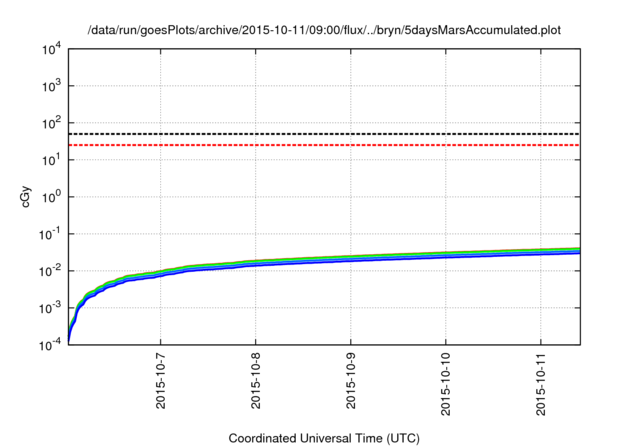Click the 10^-3 y-axis tick label
This screenshot has height=448, width=640.
[x=50, y=308]
